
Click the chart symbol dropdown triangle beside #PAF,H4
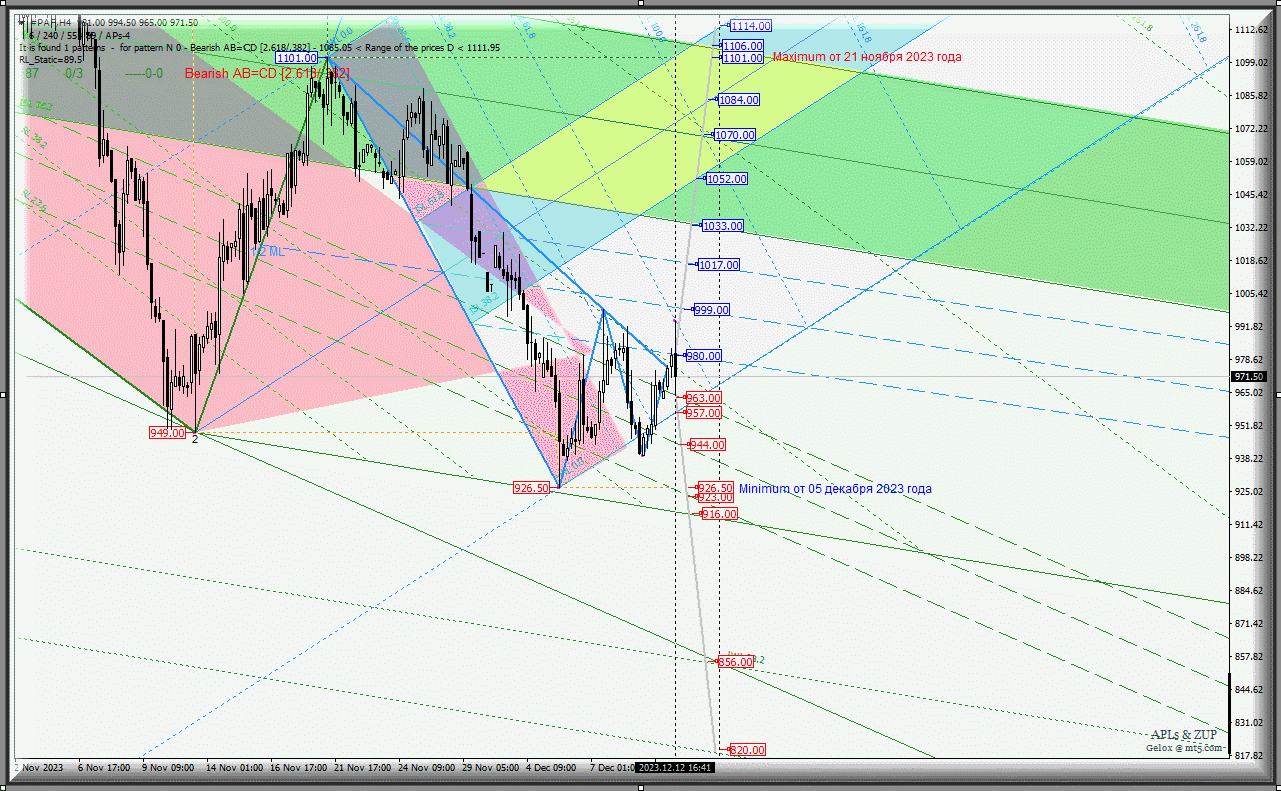(22, 22)
